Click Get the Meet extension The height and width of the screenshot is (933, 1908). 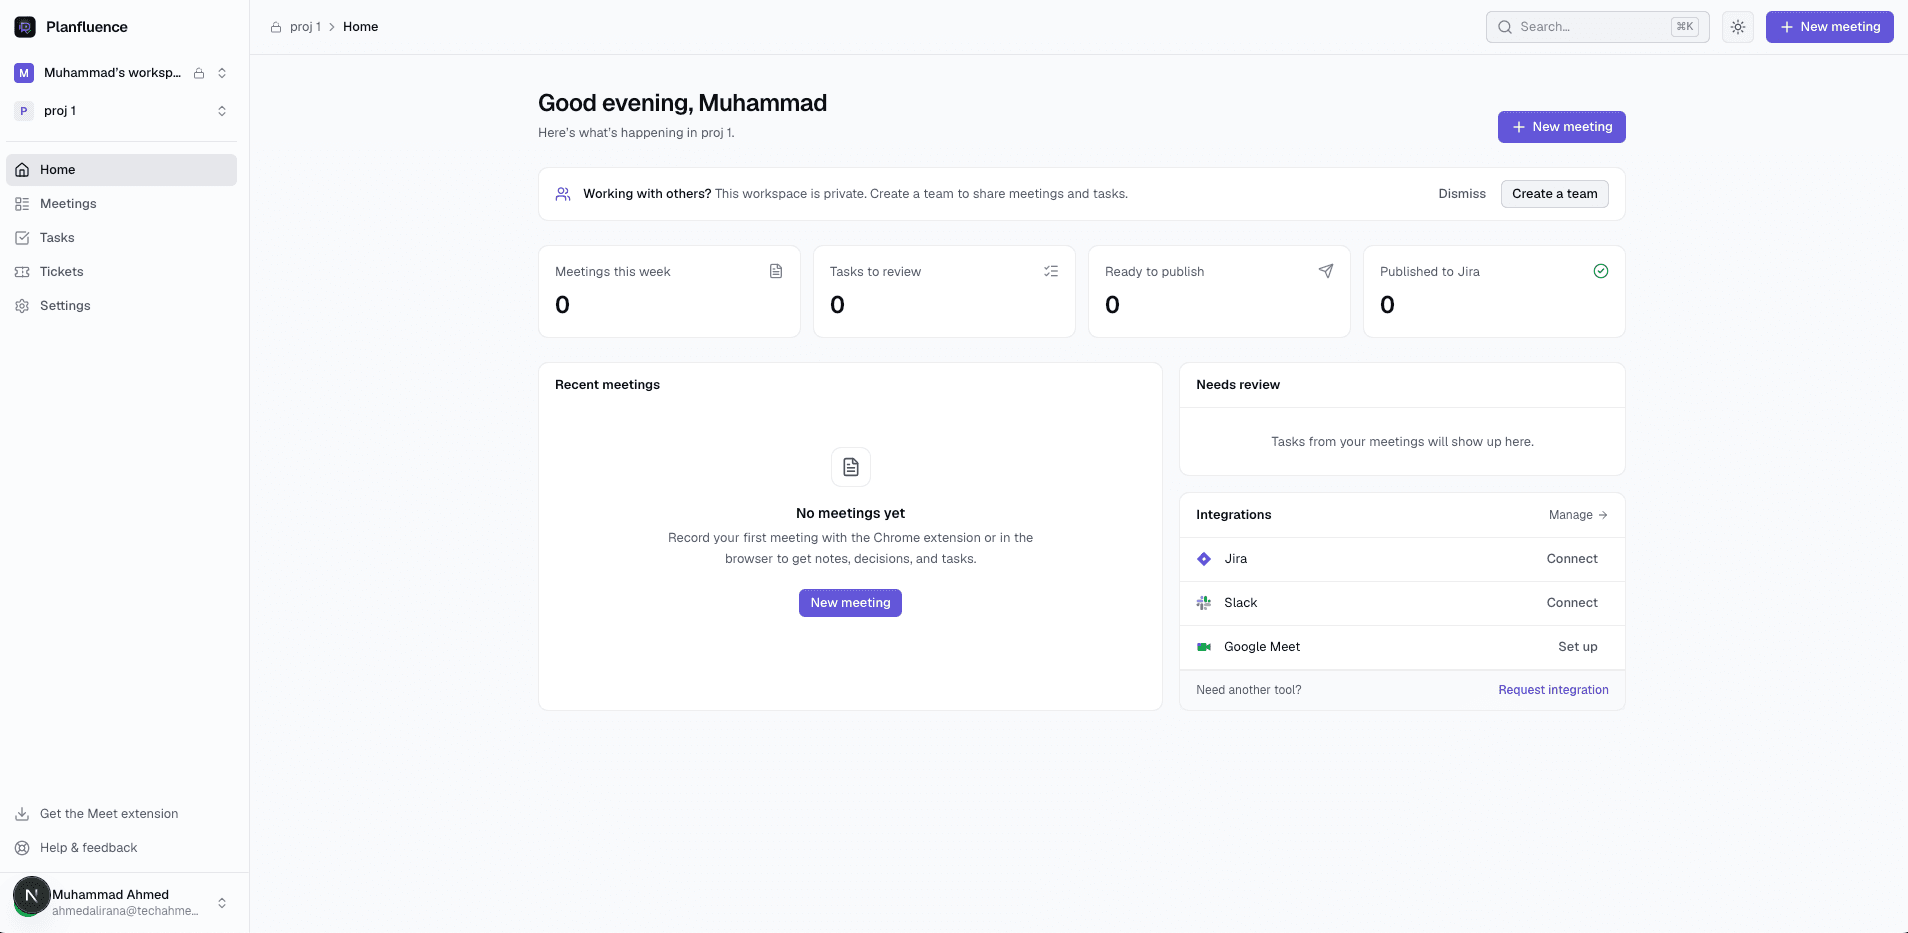point(122,814)
